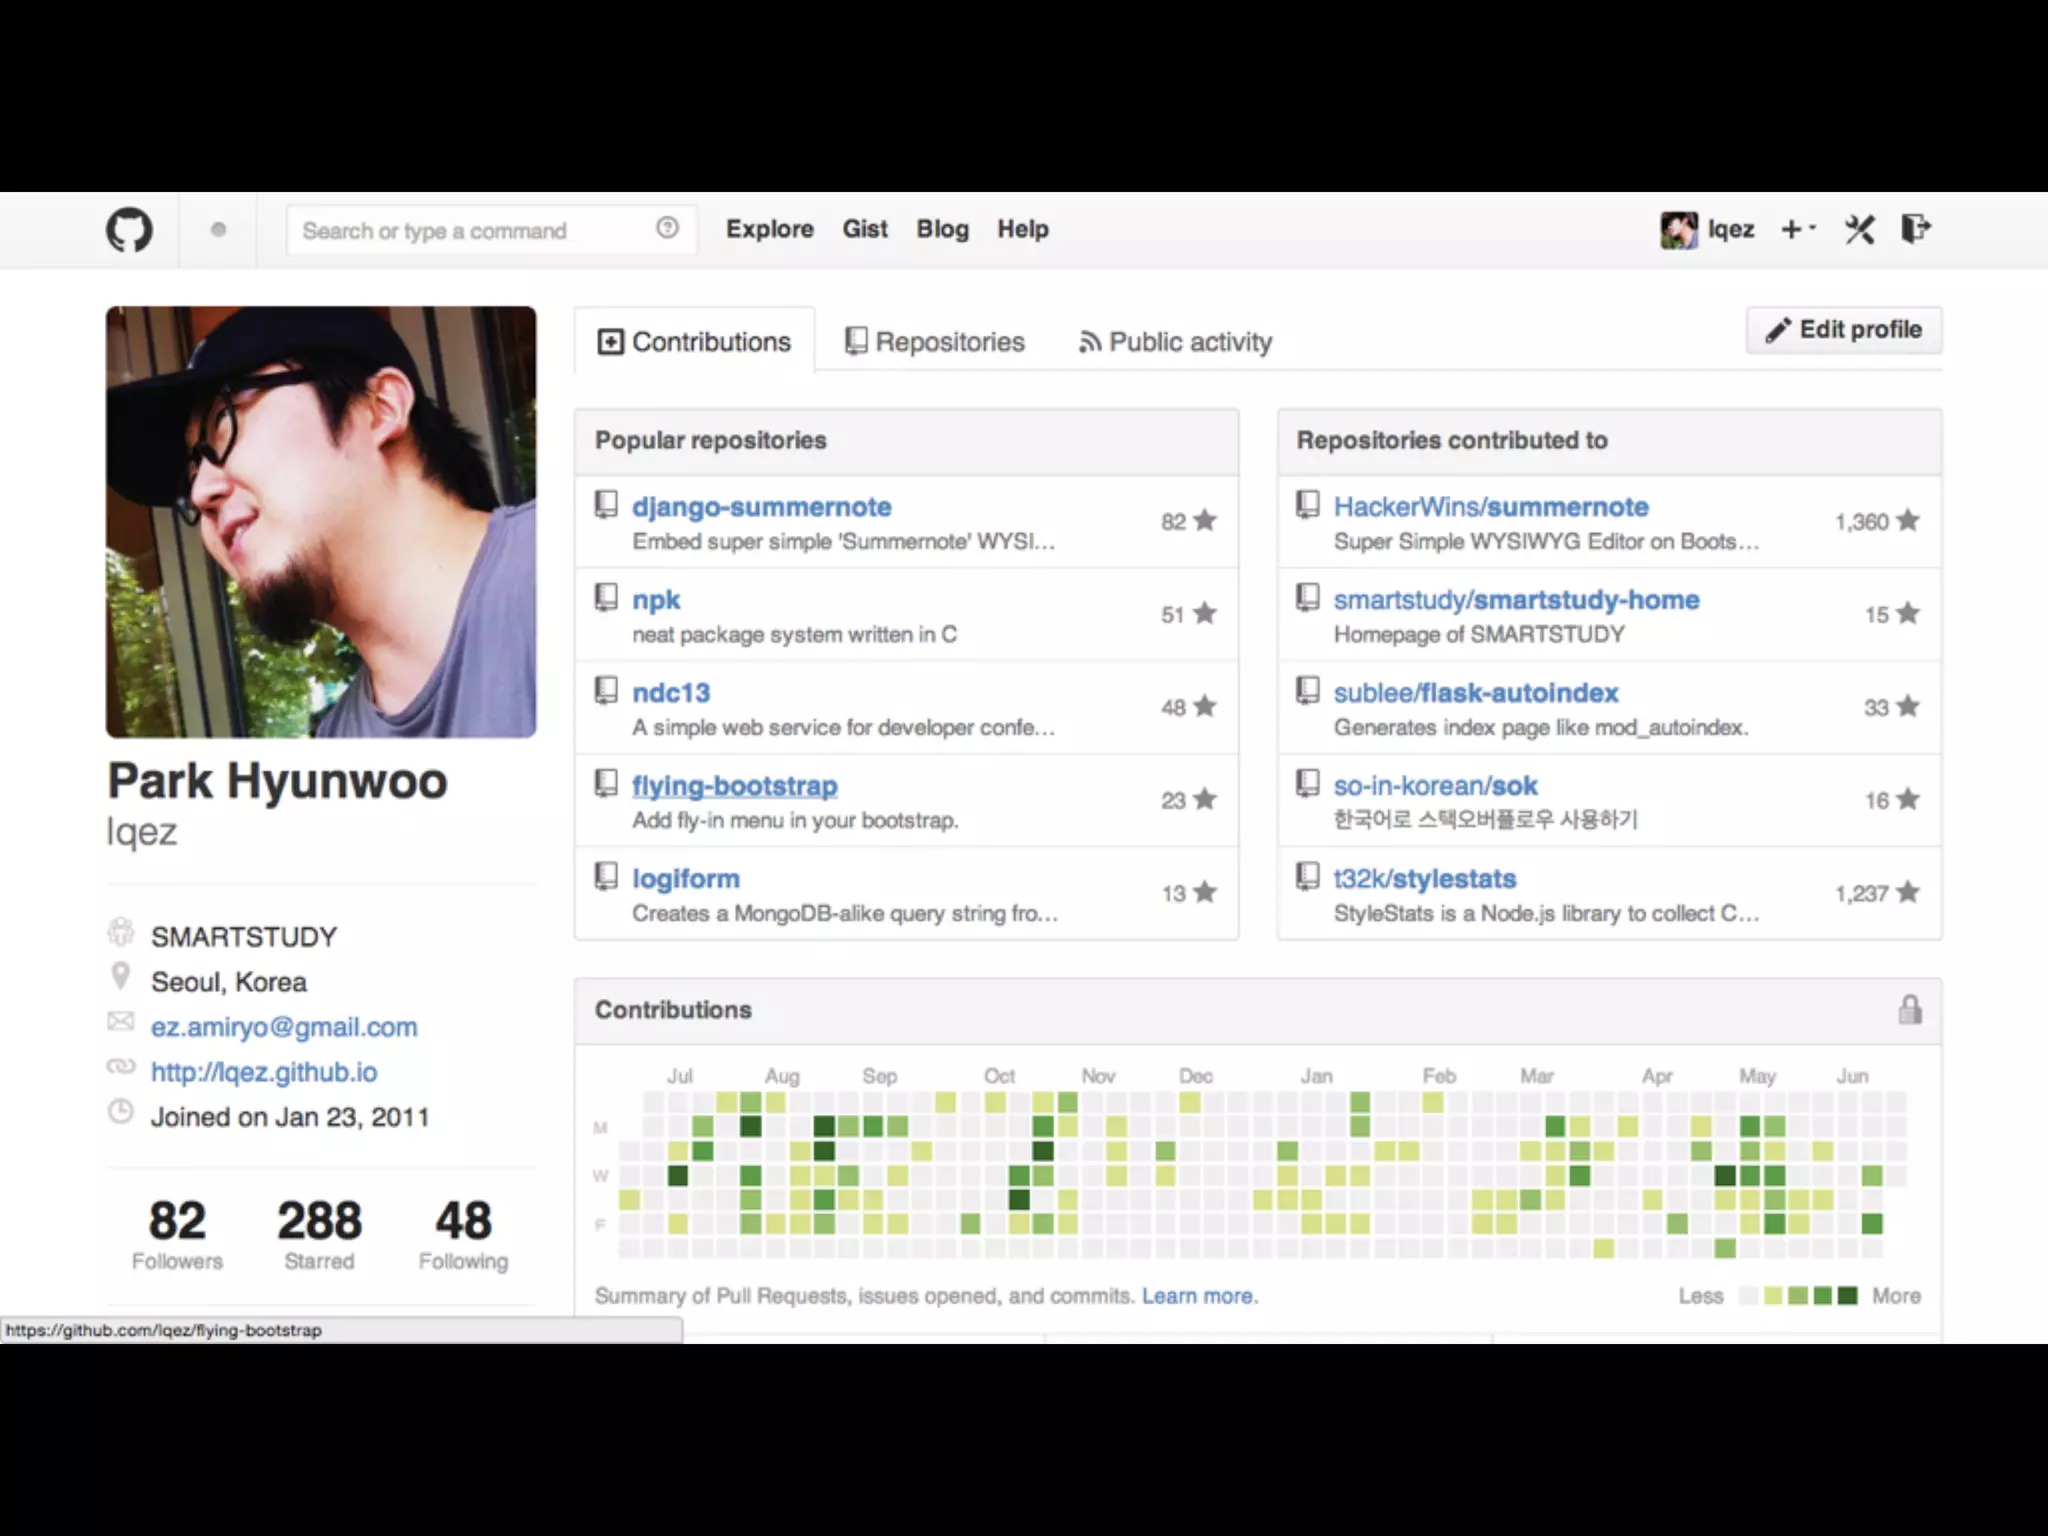Click the star icon beside django-summernote
Screen dimensions: 2048x1536
[x=1205, y=521]
